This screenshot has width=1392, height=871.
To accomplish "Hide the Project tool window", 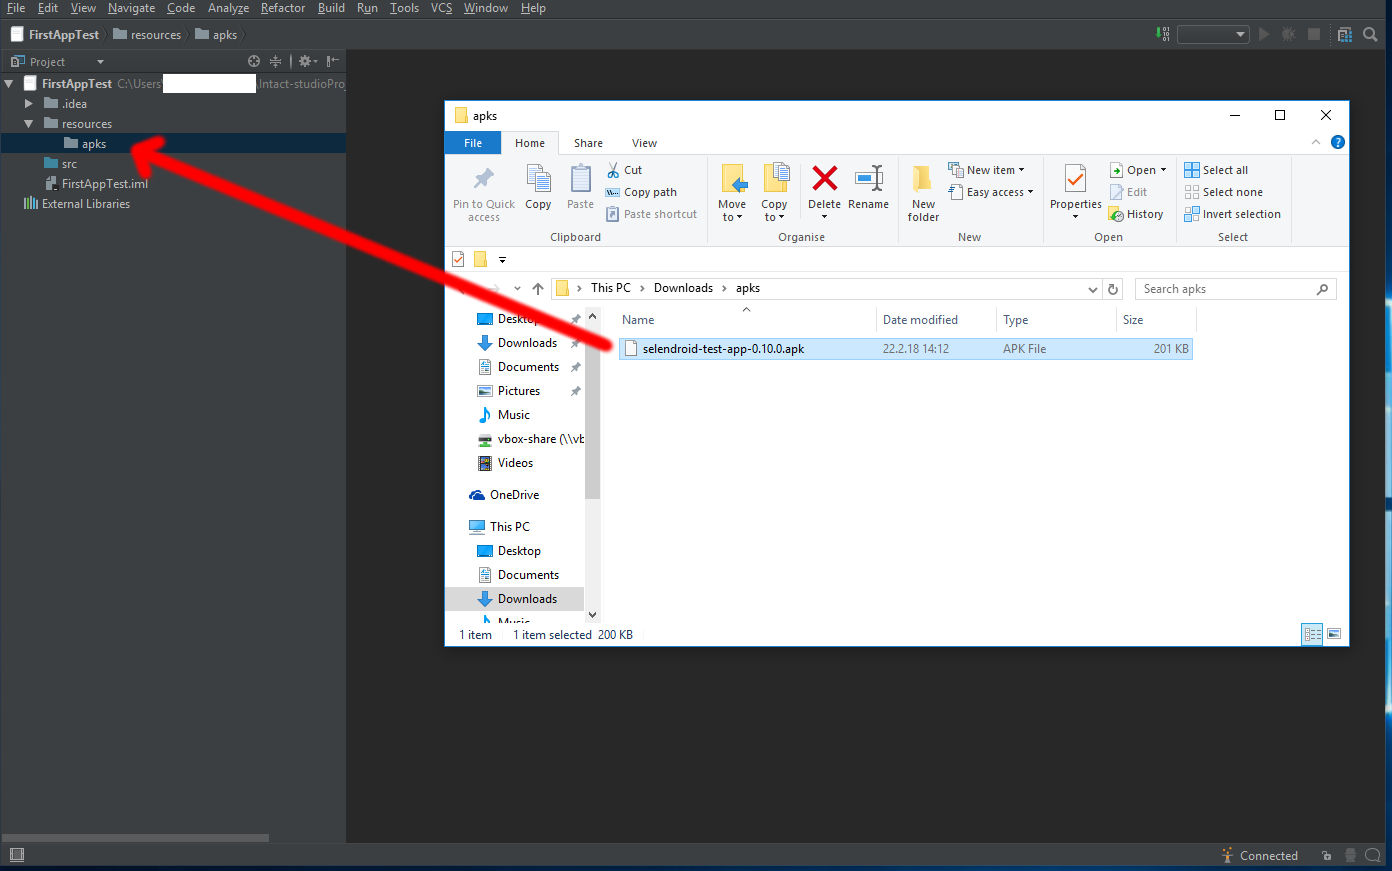I will (333, 61).
